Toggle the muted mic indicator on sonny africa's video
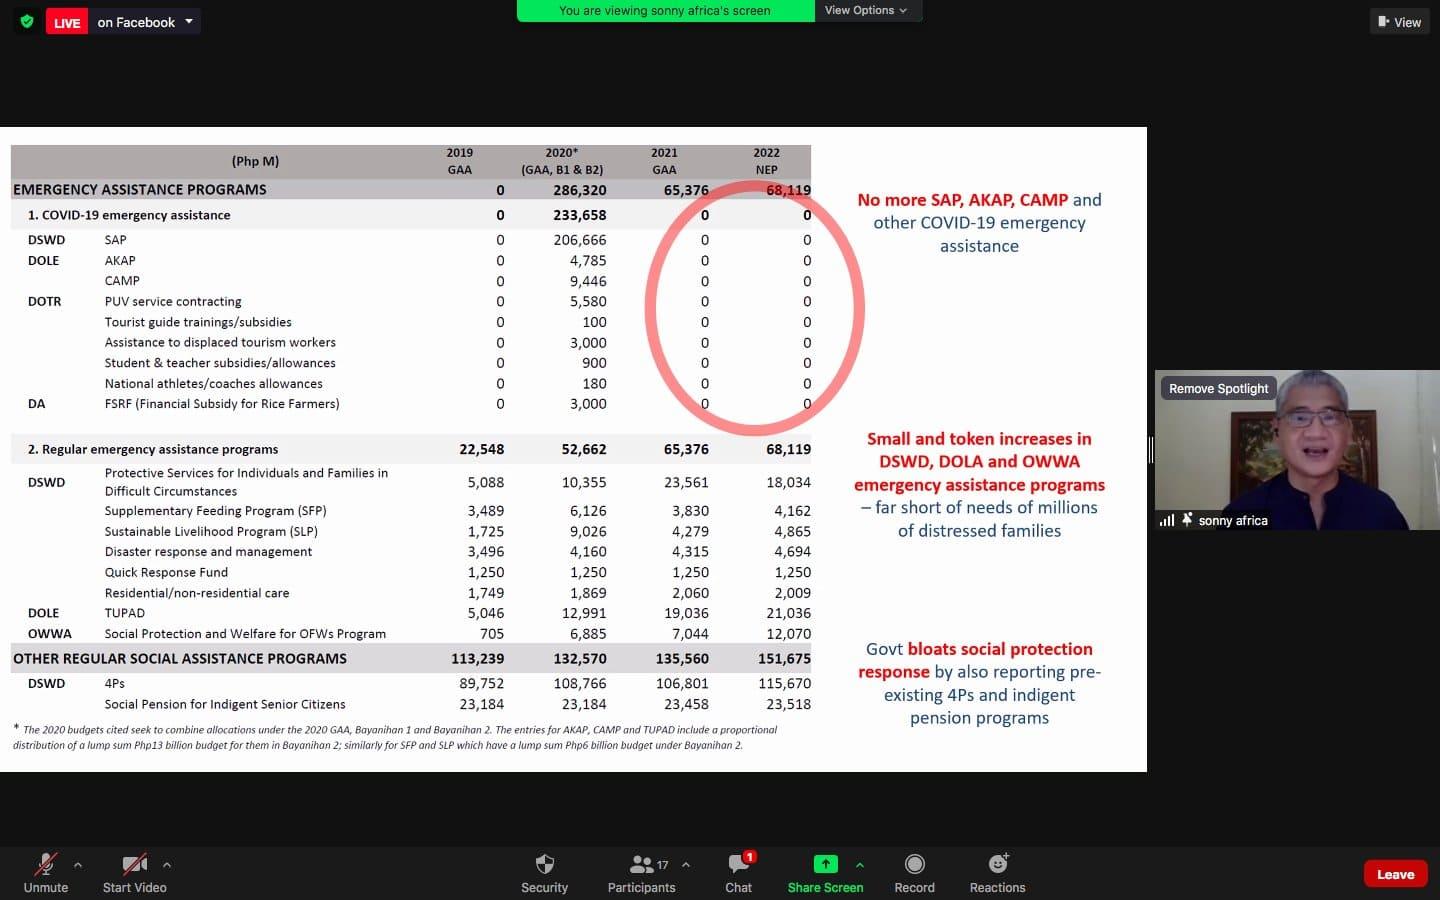The width and height of the screenshot is (1440, 900). click(1186, 520)
